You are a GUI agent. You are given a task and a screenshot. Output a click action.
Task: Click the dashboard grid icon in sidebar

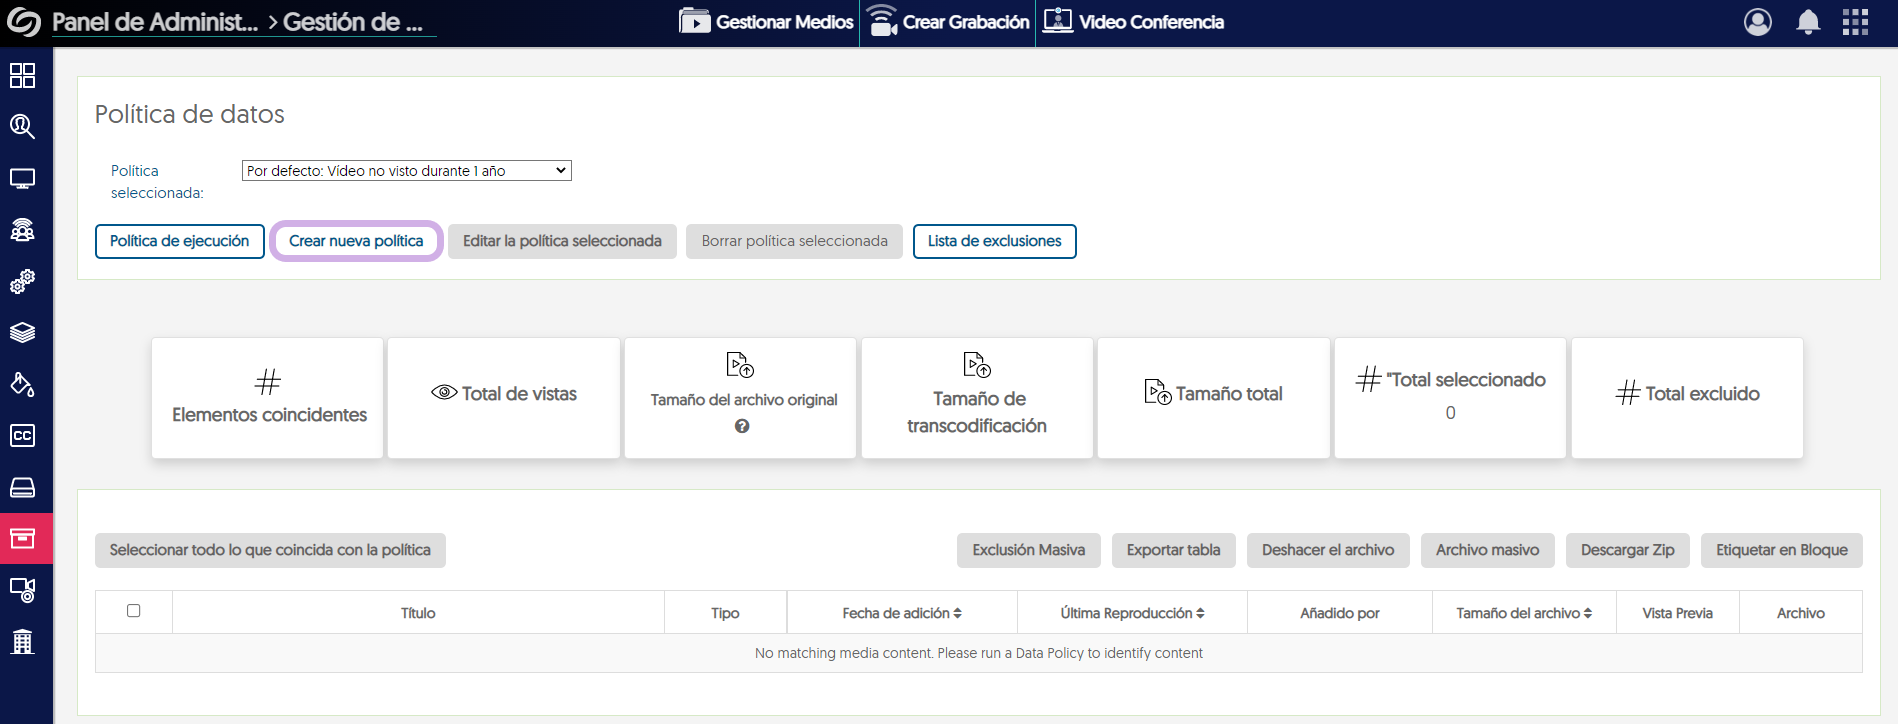pos(22,75)
